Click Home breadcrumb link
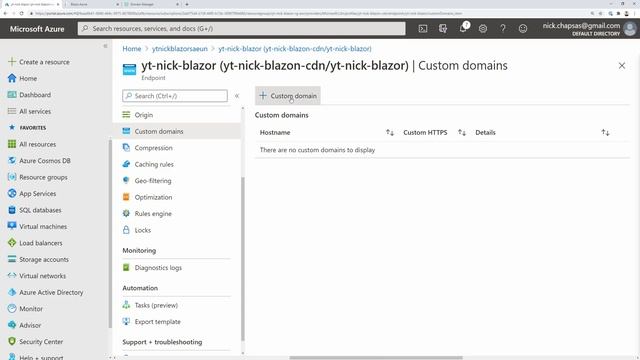This screenshot has width=640, height=360. (131, 49)
